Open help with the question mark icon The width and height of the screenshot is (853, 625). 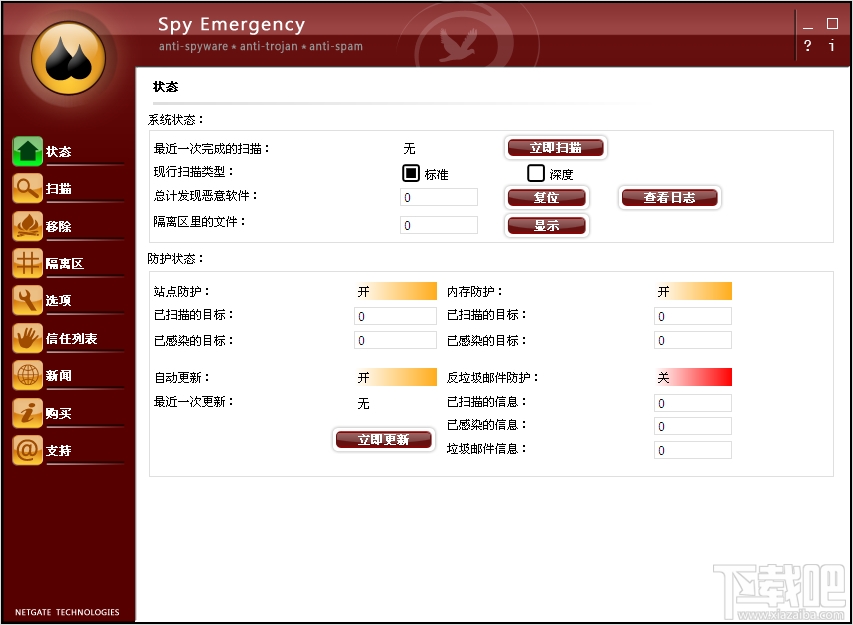click(807, 46)
